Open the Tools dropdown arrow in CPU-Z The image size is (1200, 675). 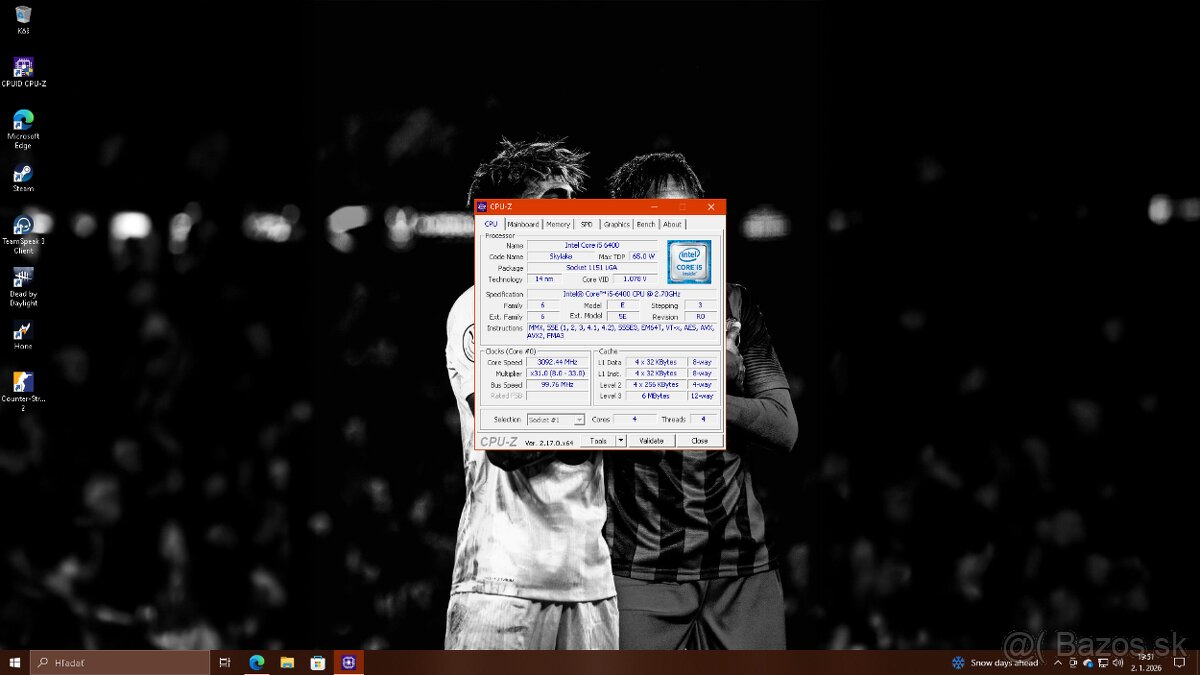click(620, 441)
